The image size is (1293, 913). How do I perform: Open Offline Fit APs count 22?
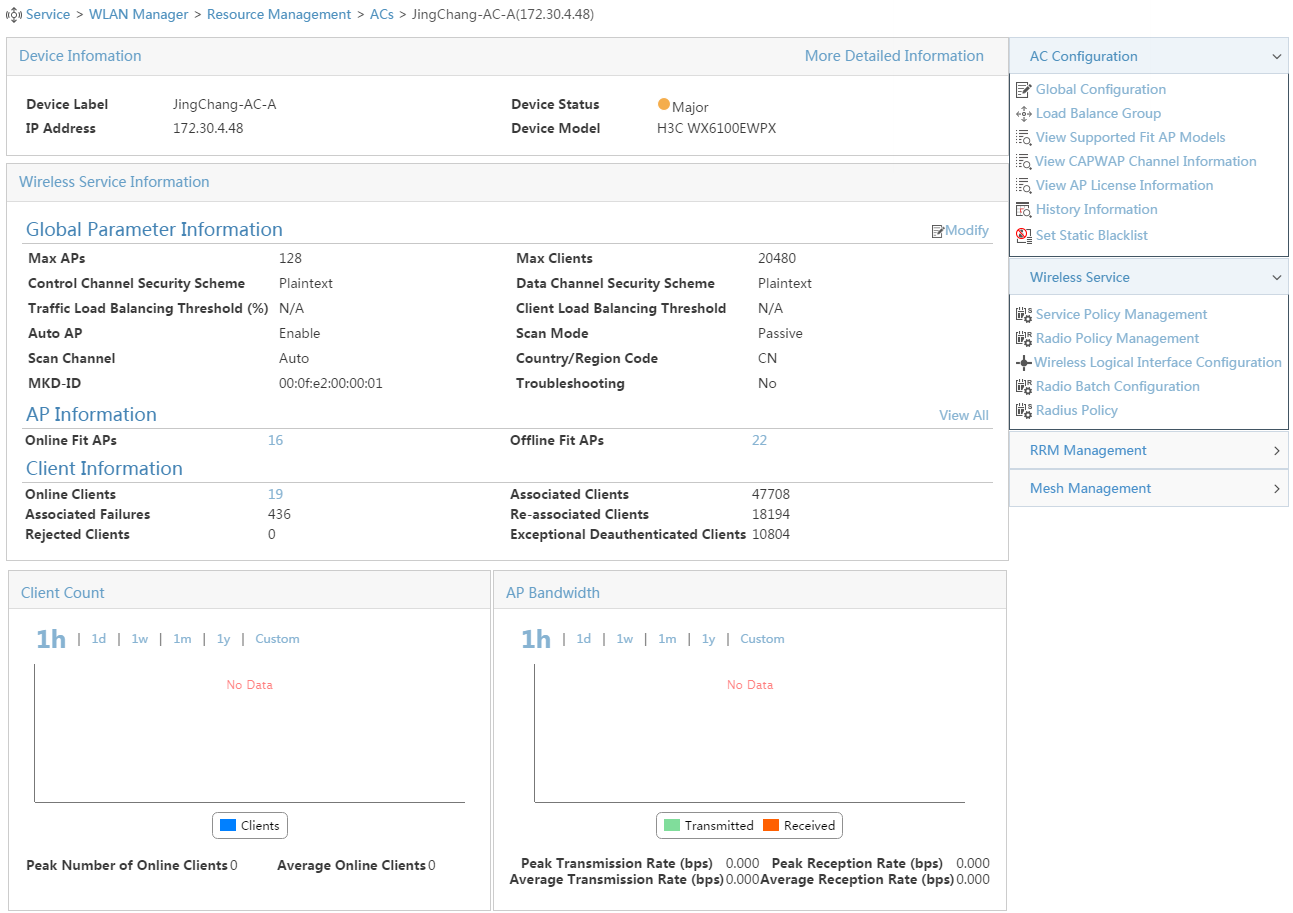coord(759,441)
